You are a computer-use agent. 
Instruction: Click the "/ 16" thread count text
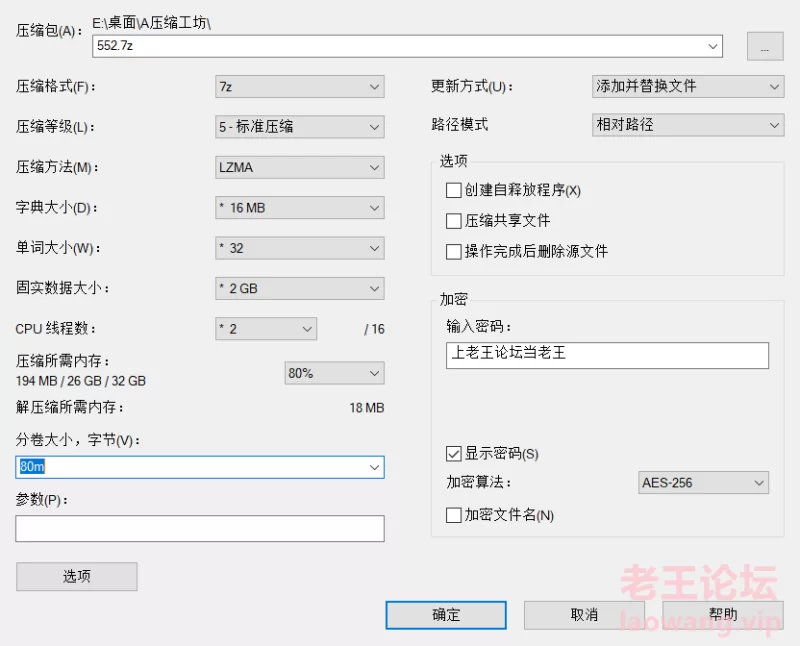click(x=374, y=329)
